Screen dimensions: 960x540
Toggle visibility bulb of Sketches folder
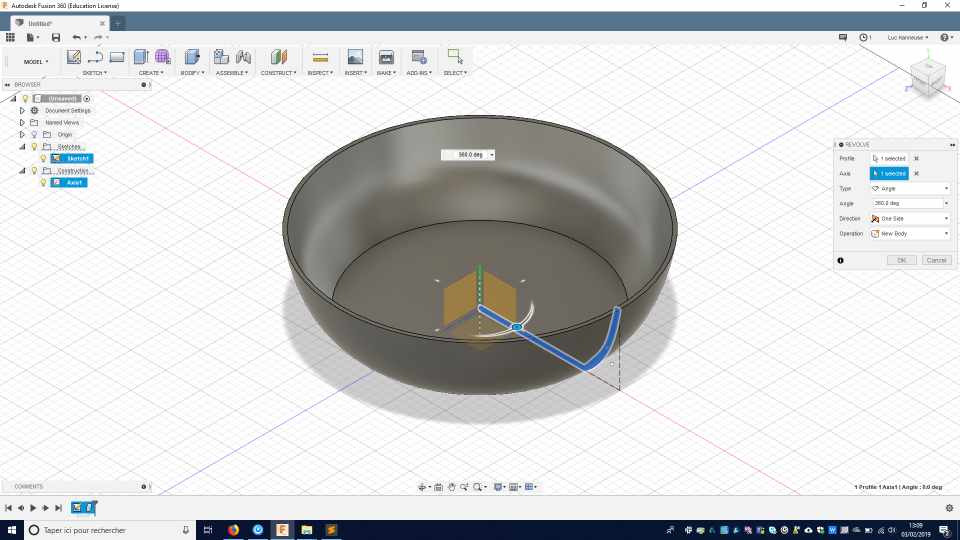coord(34,147)
